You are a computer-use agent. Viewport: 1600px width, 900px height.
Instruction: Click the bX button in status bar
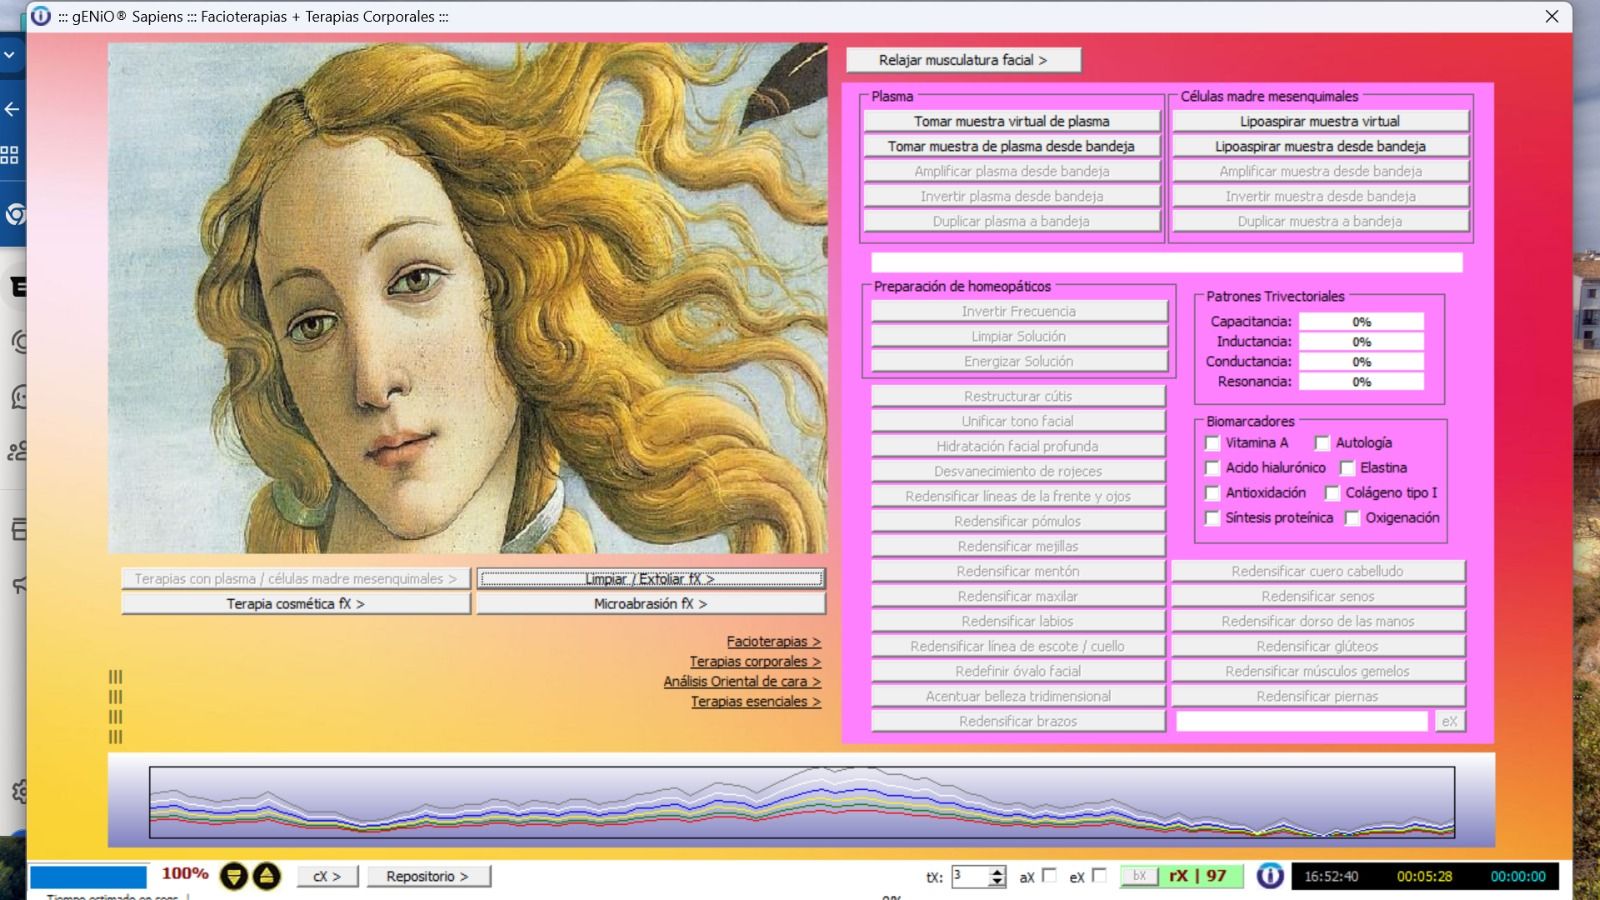pos(1139,876)
